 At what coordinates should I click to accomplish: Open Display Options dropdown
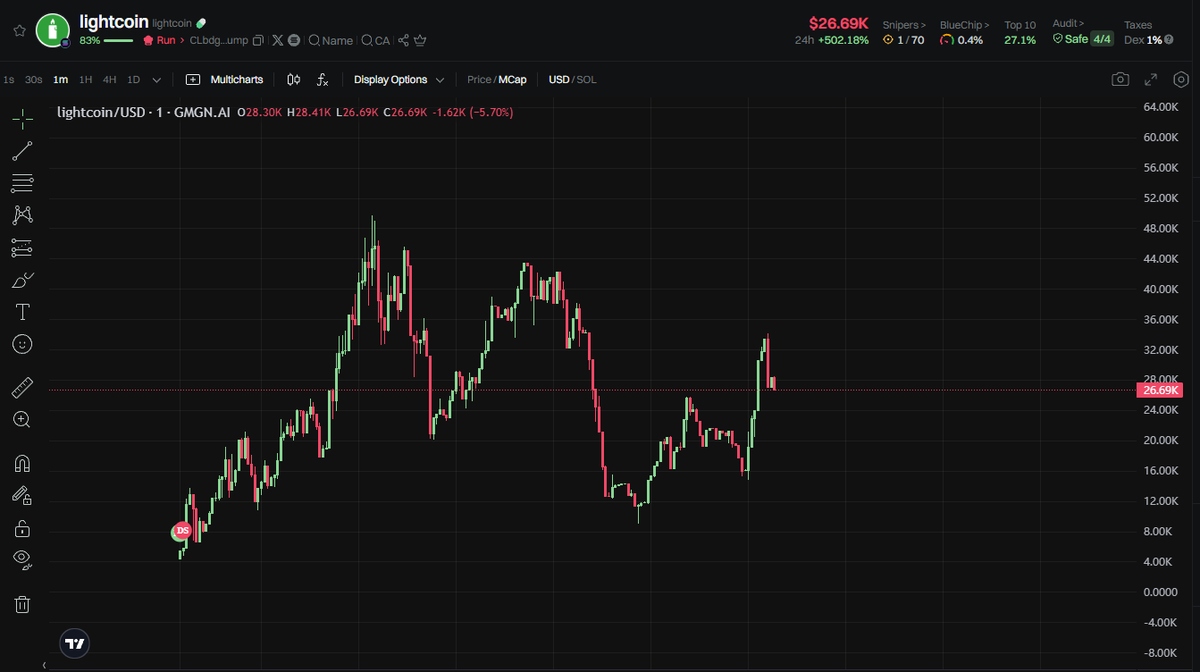pos(399,79)
